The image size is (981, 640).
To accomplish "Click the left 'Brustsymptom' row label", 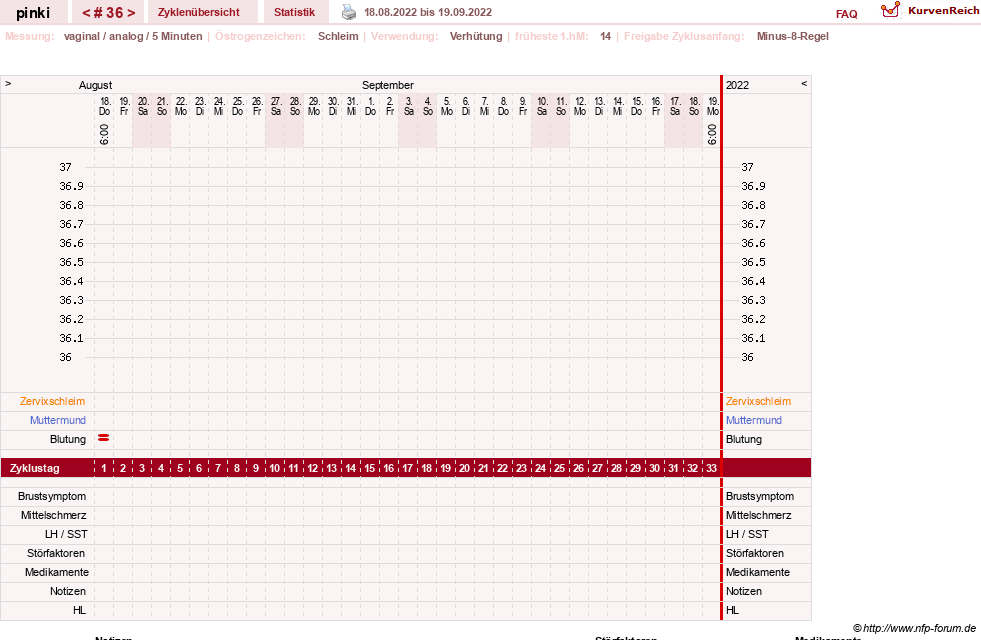I will 52,496.
